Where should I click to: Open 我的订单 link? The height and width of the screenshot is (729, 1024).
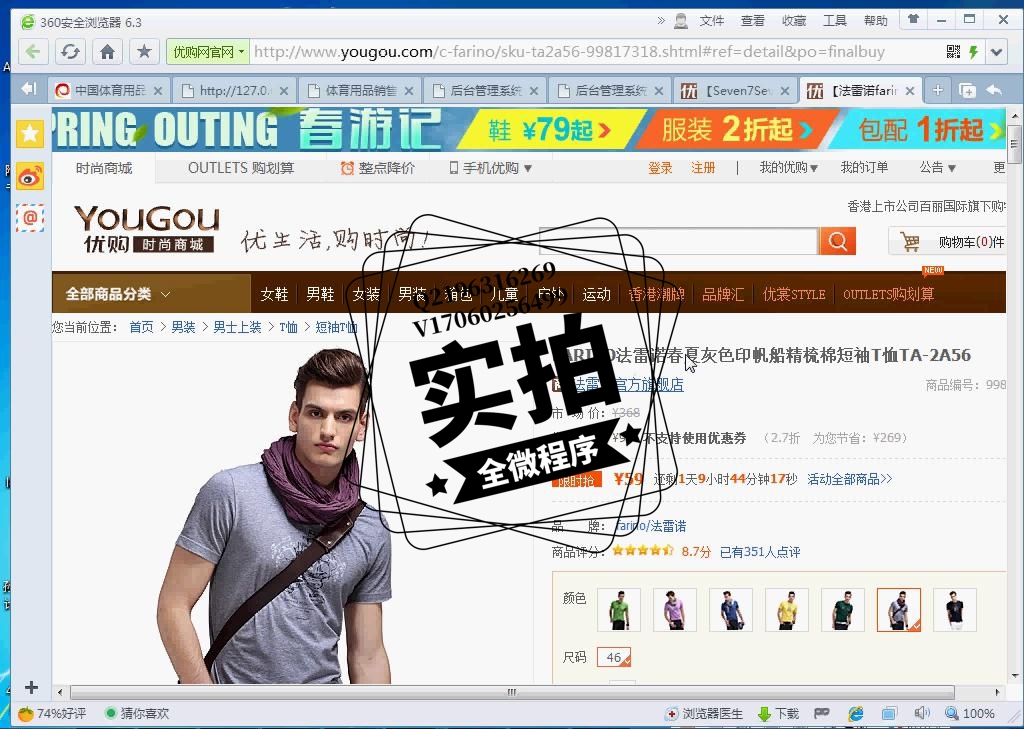(864, 168)
